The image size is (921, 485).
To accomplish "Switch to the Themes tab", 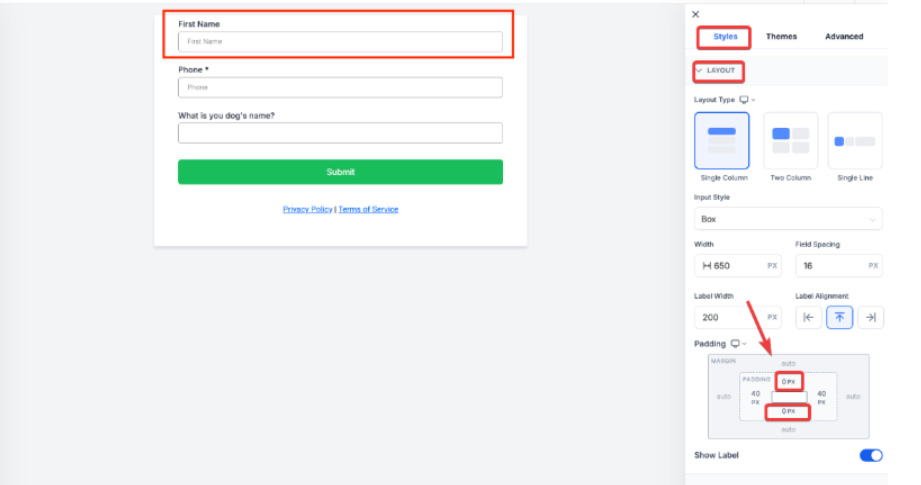I will point(781,37).
